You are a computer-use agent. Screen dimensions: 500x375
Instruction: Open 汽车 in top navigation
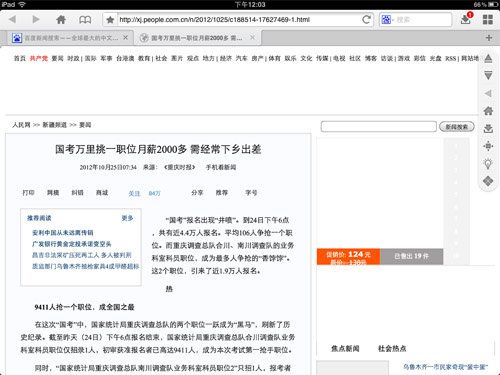click(x=241, y=58)
